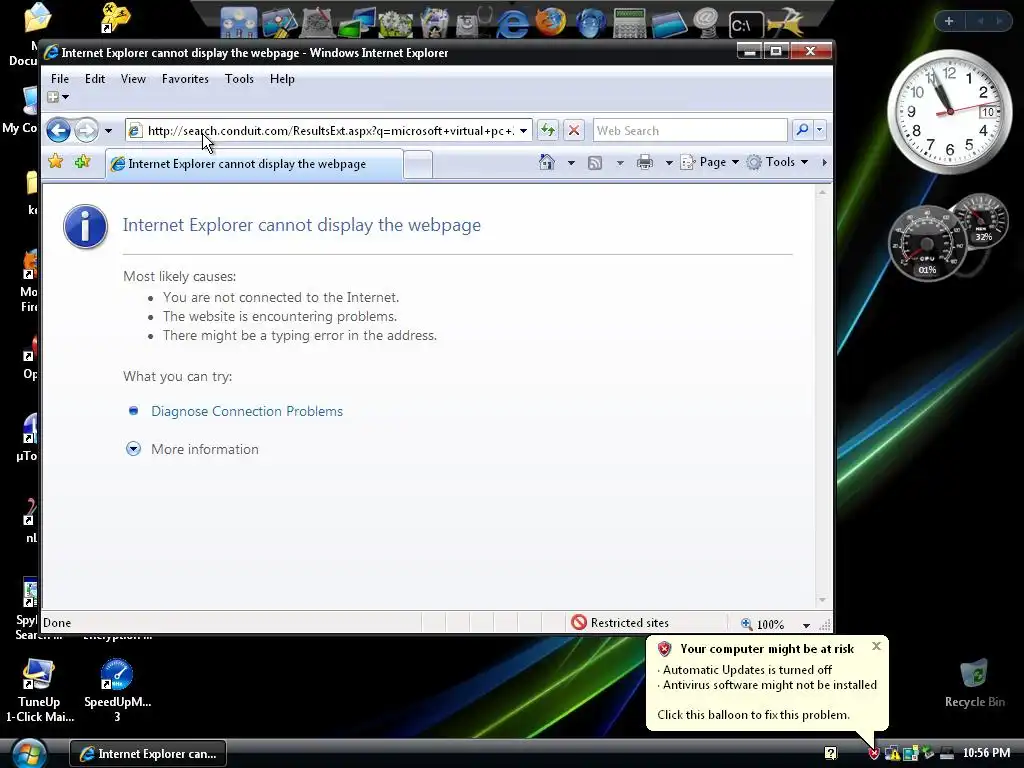
Task: Open the recycle bin icon in the dock
Action: [434, 24]
